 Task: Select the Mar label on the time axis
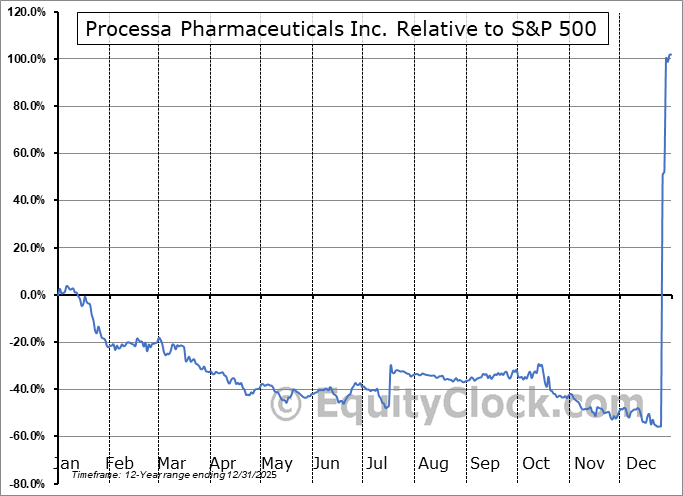click(x=172, y=463)
